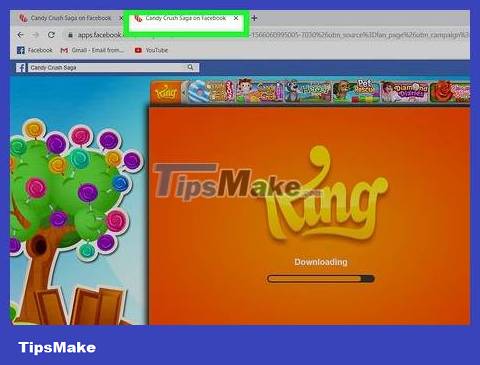Image resolution: width=480 pixels, height=365 pixels.
Task: Open a new browser tab with plus
Action: tap(254, 18)
